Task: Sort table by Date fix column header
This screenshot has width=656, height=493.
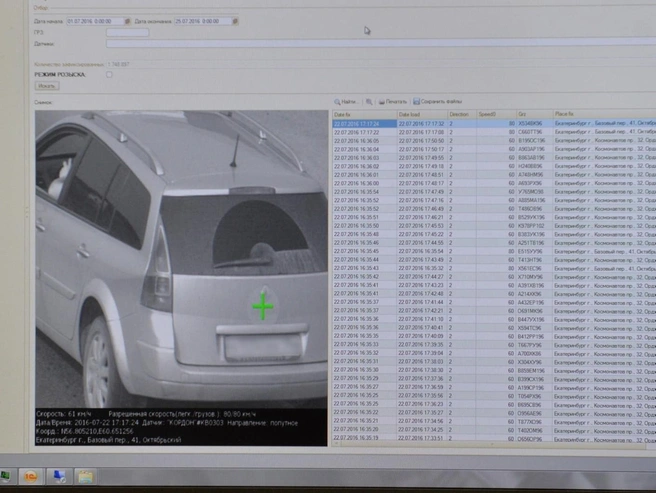Action: coord(364,114)
